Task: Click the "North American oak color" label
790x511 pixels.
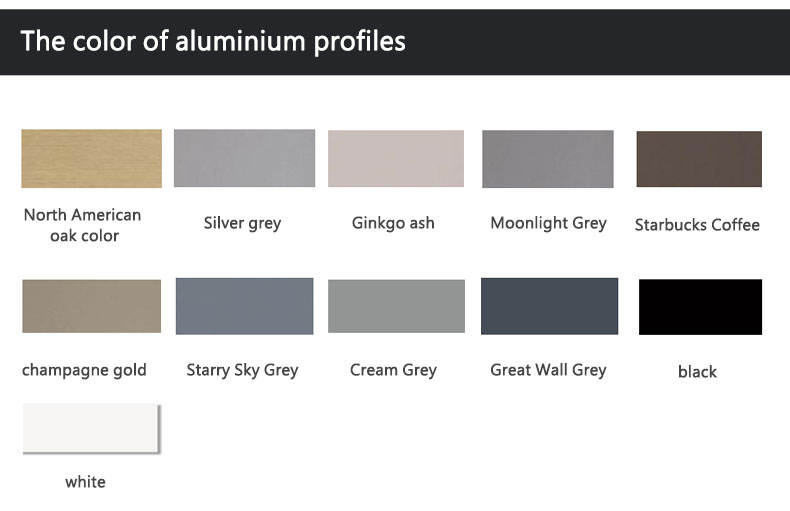Action: coord(83,225)
